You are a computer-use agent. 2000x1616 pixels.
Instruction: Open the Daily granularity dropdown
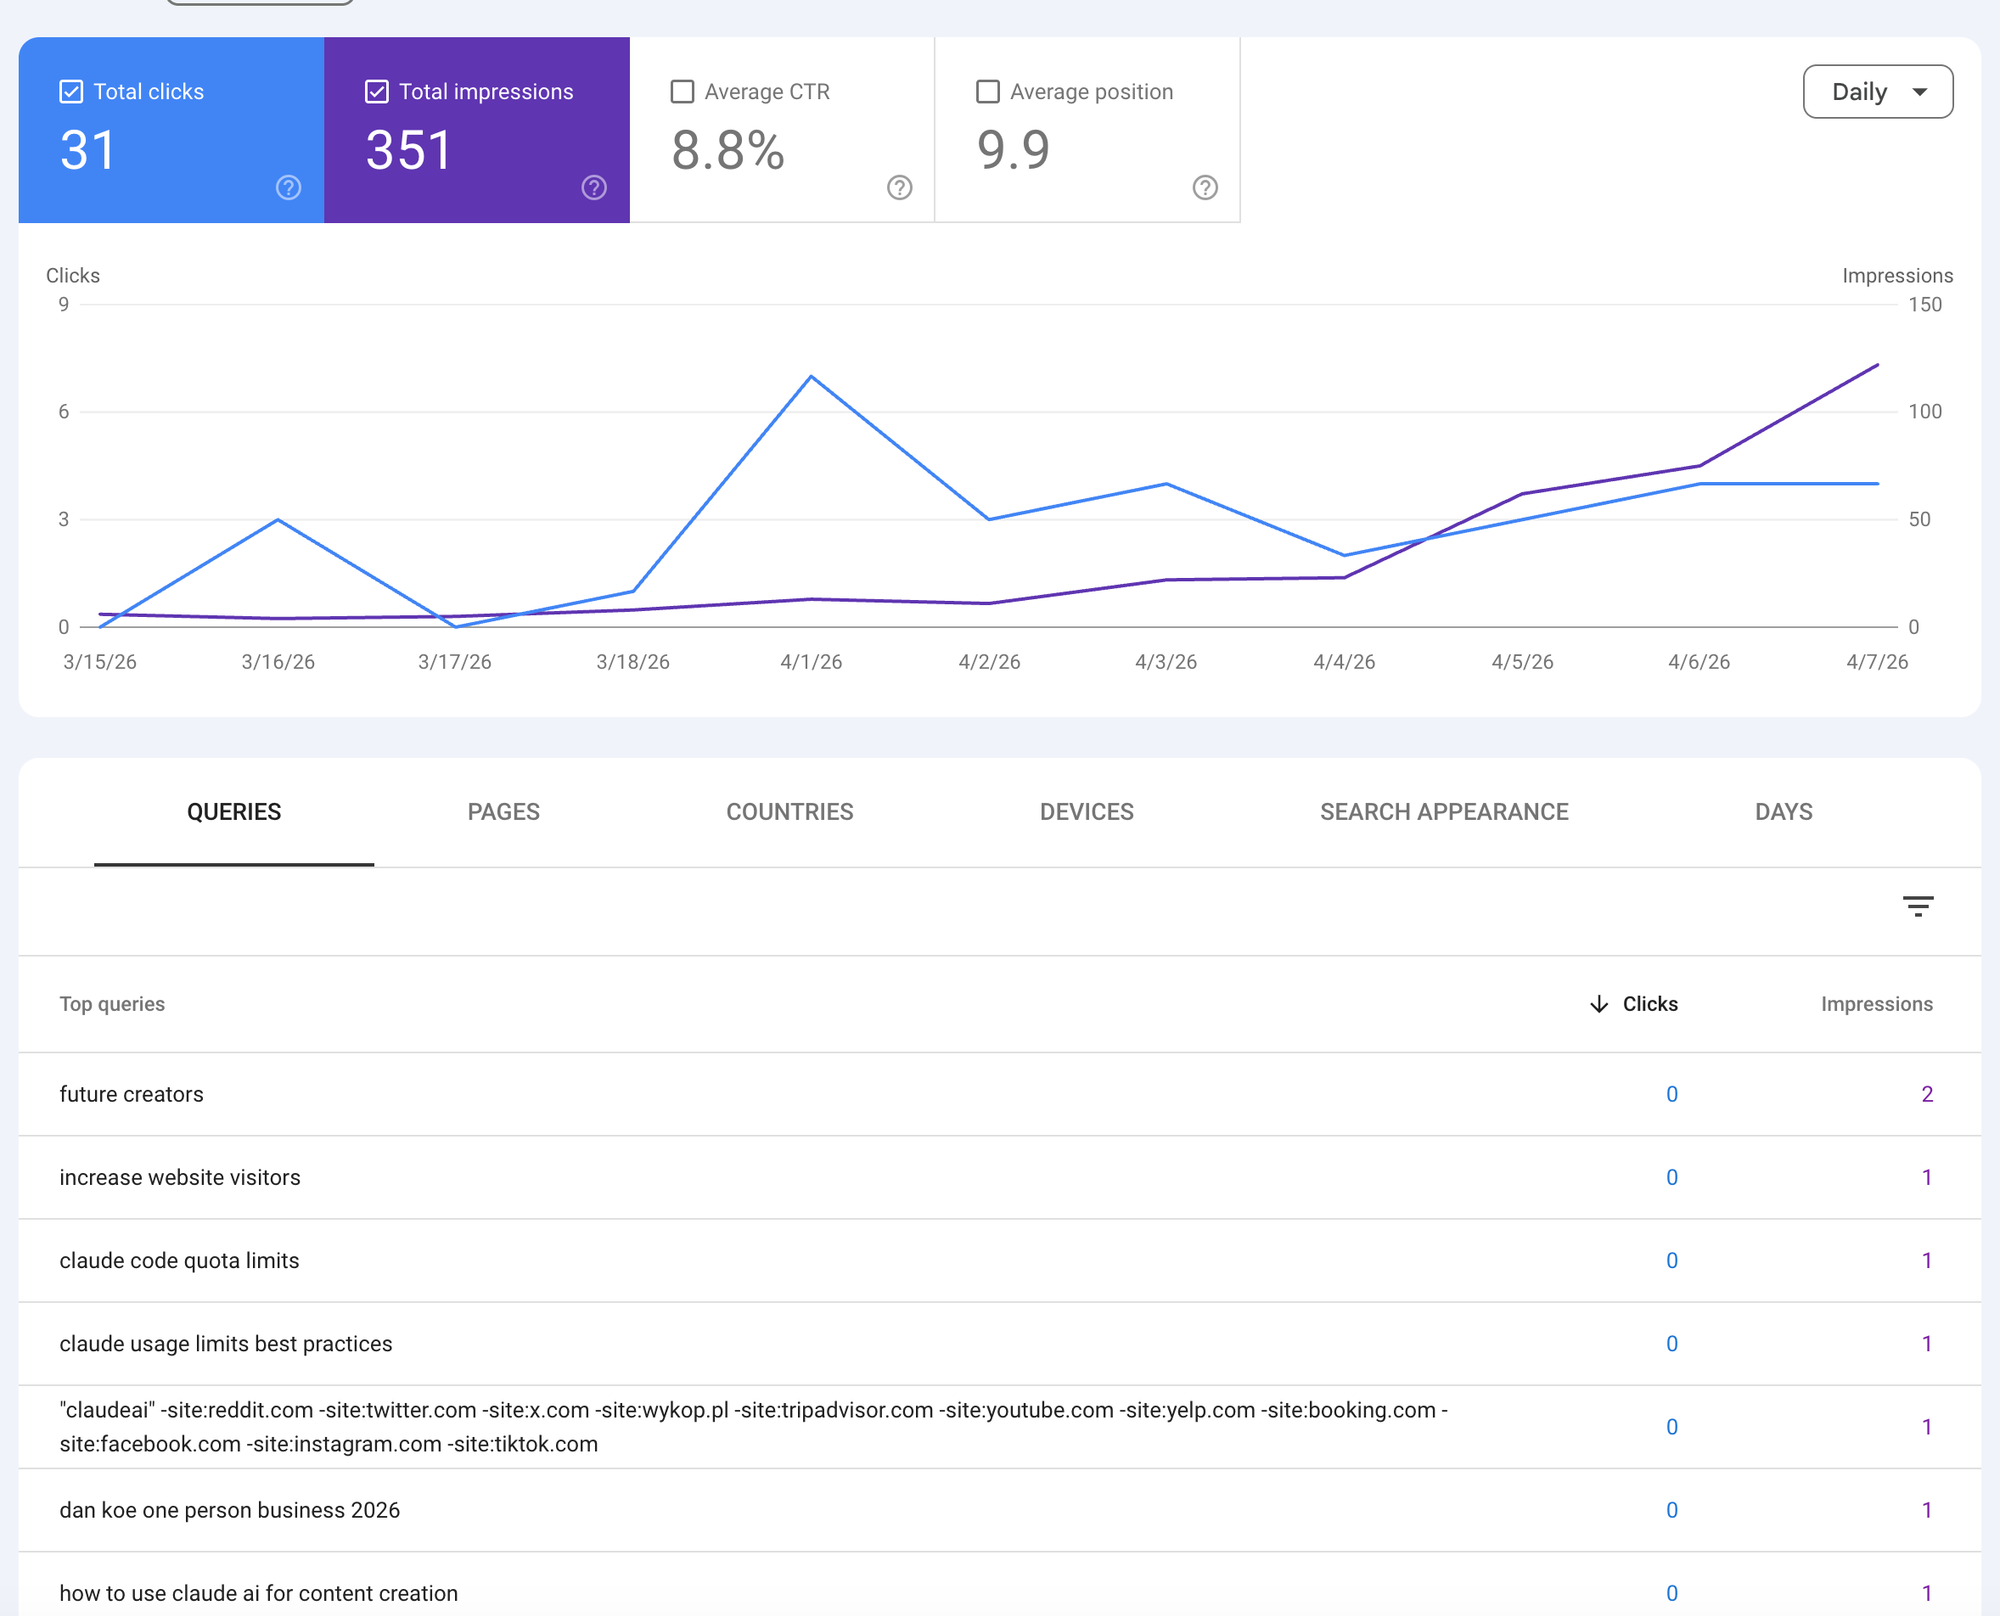point(1877,91)
